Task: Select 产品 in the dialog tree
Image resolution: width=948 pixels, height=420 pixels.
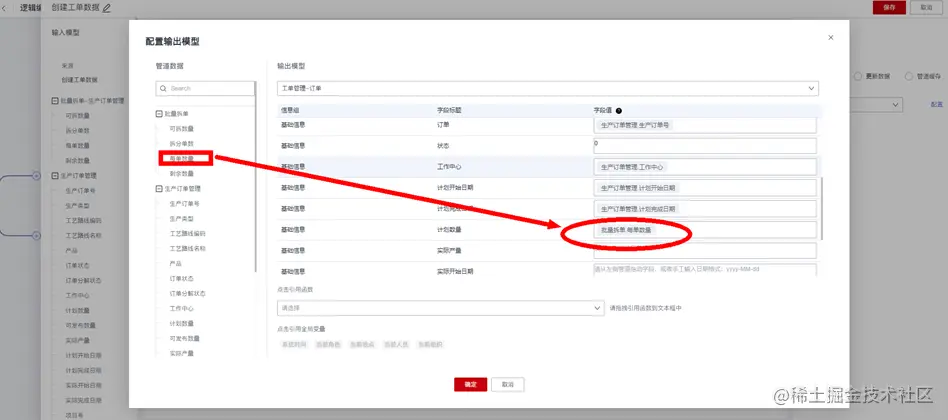Action: (x=175, y=263)
